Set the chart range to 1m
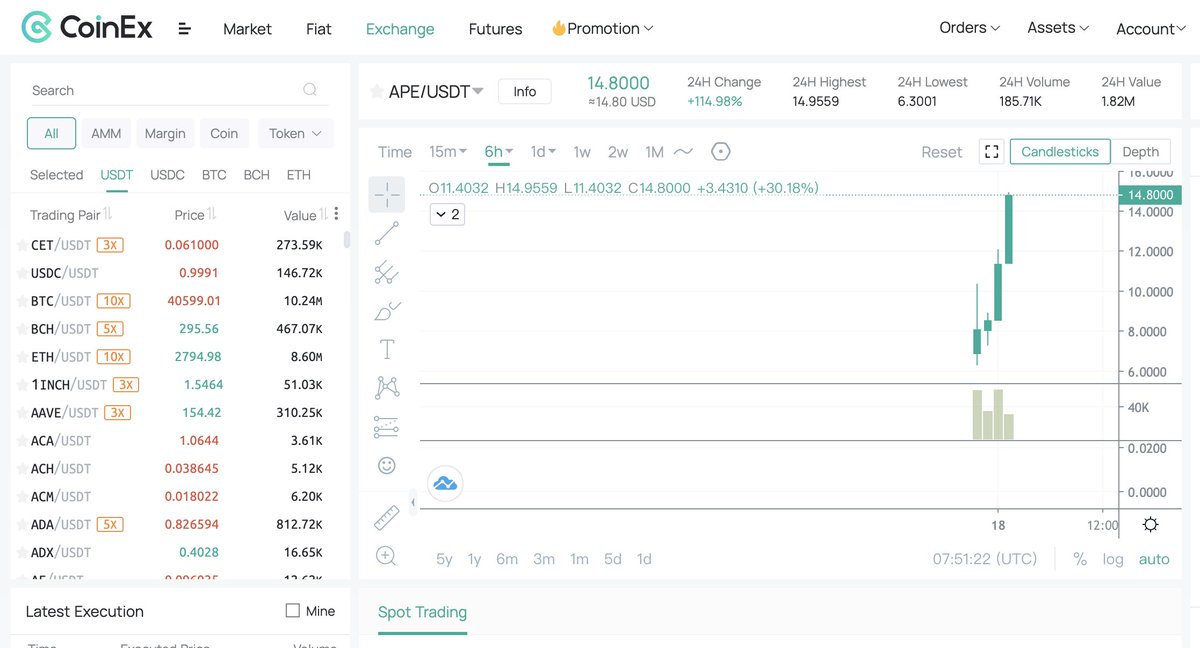 pyautogui.click(x=579, y=559)
